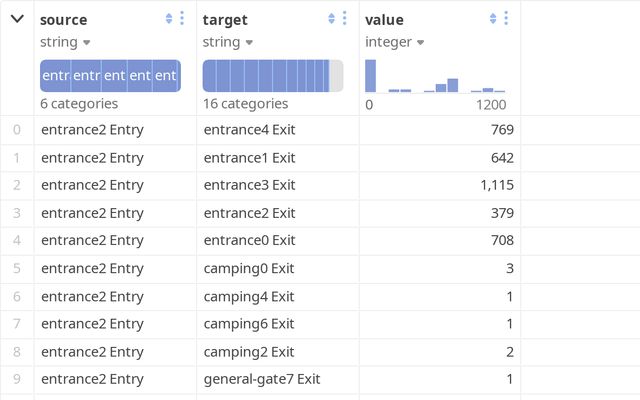Open the value column three-dot menu
Viewport: 640px width, 400px height.
click(x=506, y=19)
